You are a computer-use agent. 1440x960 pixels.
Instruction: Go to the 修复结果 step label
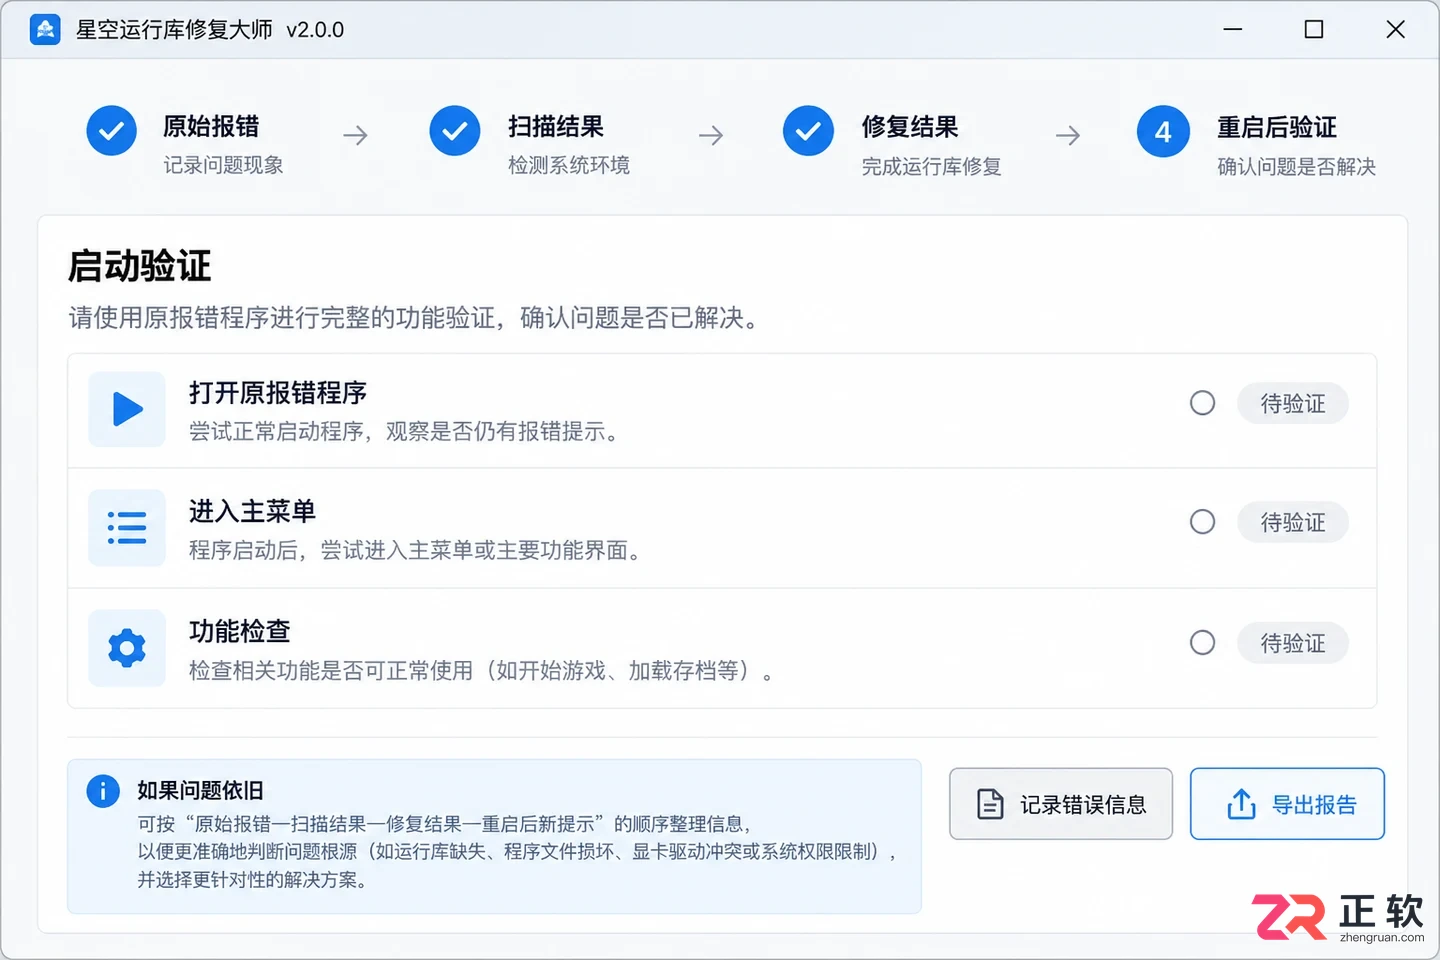point(910,127)
